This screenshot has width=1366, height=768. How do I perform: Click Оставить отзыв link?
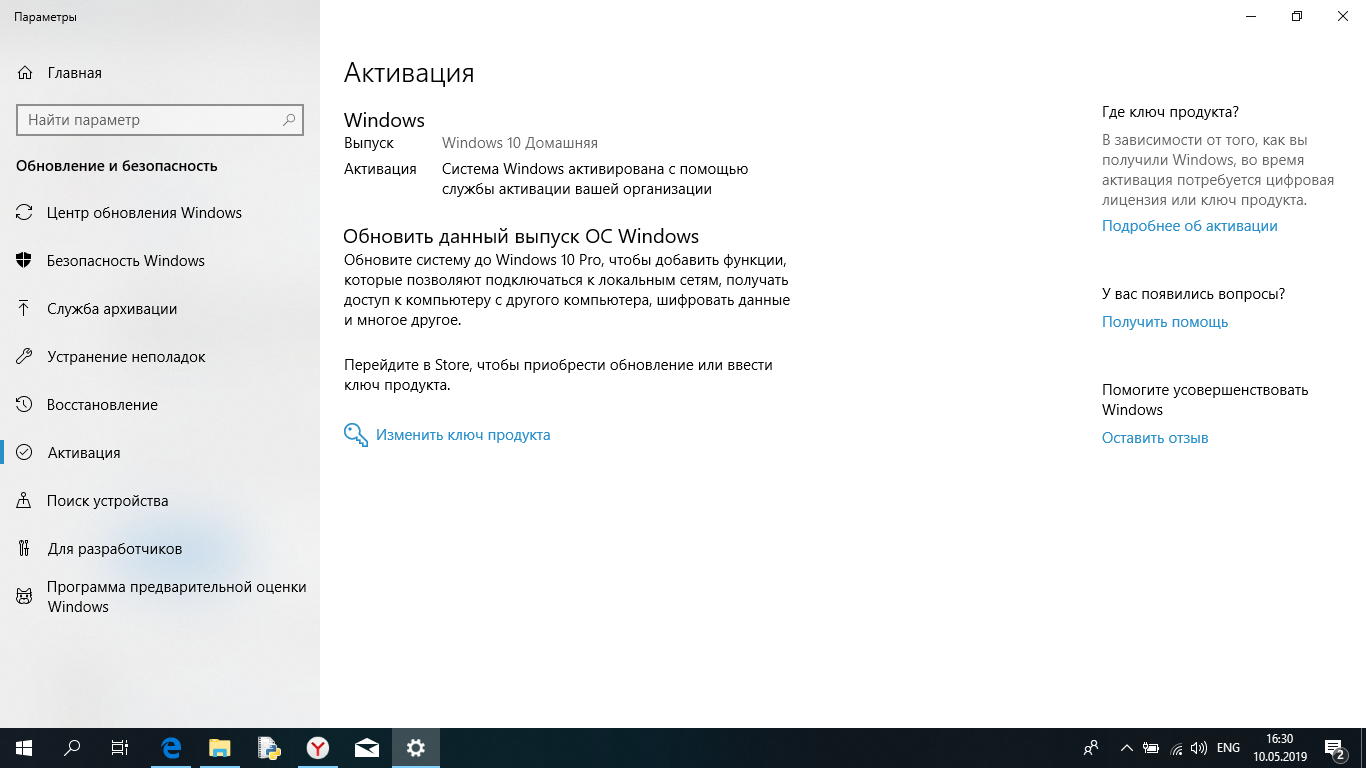(1155, 438)
